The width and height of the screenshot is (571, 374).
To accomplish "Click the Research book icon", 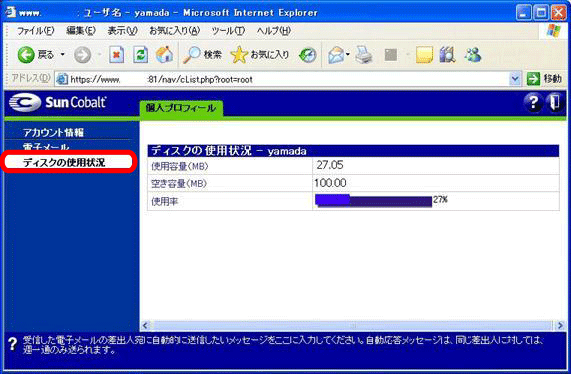I will 448,55.
